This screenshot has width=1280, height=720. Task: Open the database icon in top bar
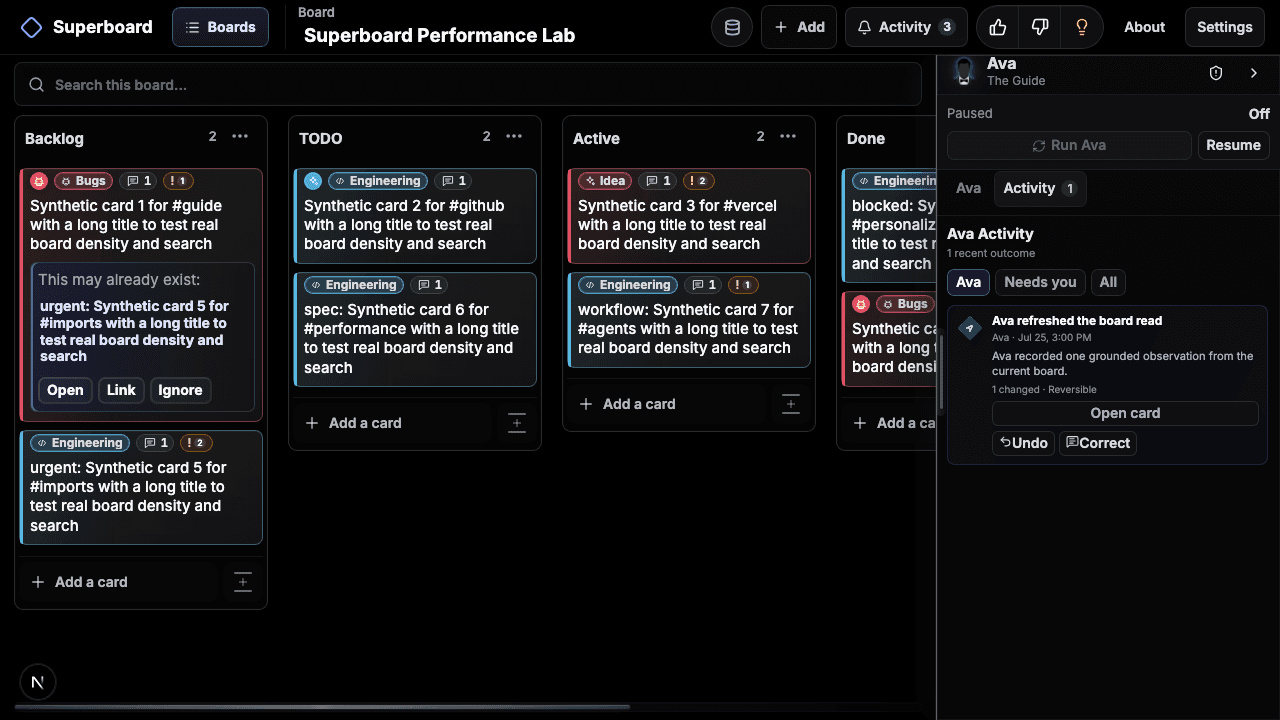coord(732,27)
